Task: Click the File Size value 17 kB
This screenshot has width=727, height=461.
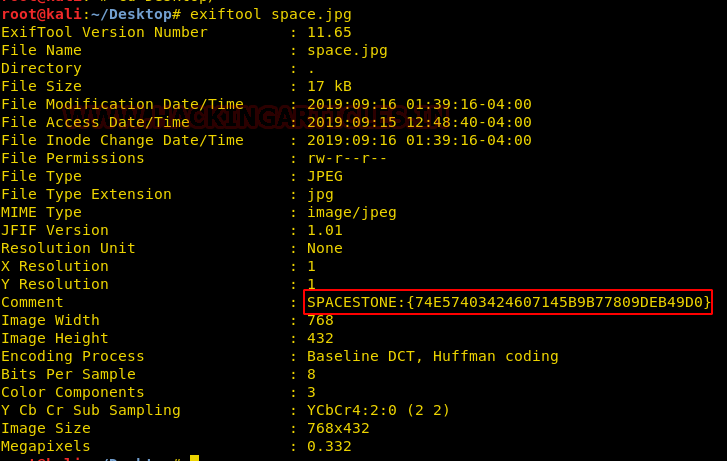Action: click(x=329, y=86)
